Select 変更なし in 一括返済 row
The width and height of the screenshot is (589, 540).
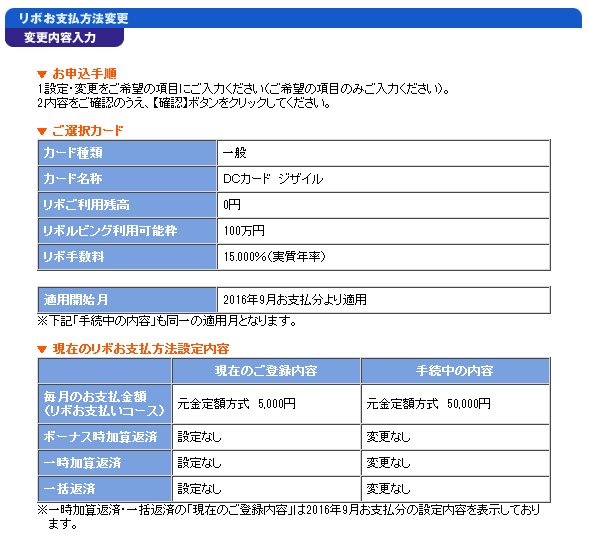388,489
